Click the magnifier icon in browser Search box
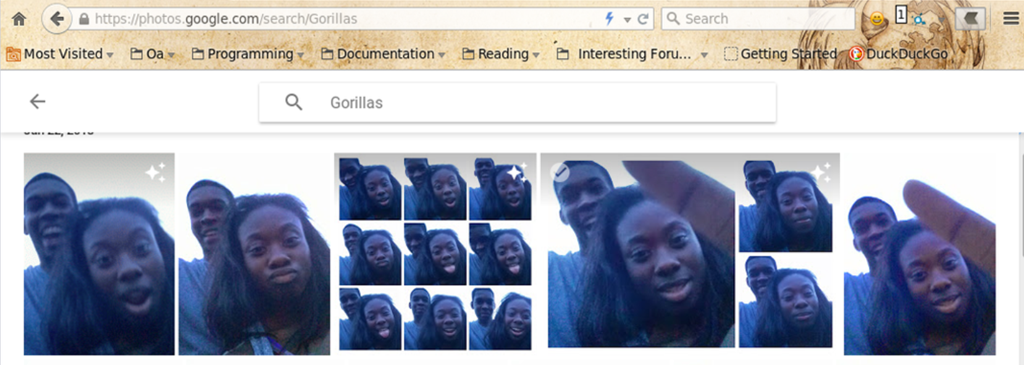 673,19
